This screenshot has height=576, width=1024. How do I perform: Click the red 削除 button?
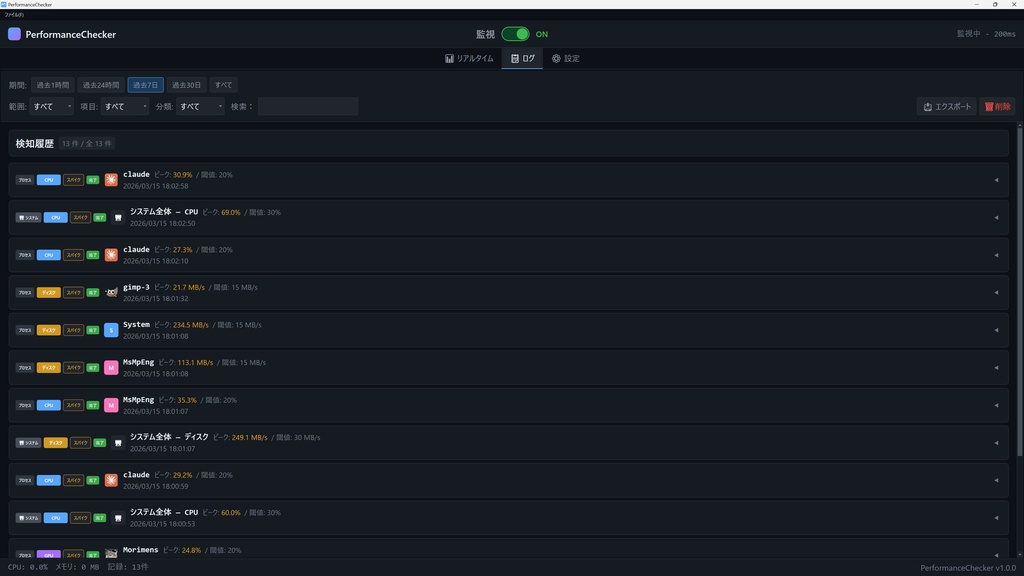click(997, 106)
